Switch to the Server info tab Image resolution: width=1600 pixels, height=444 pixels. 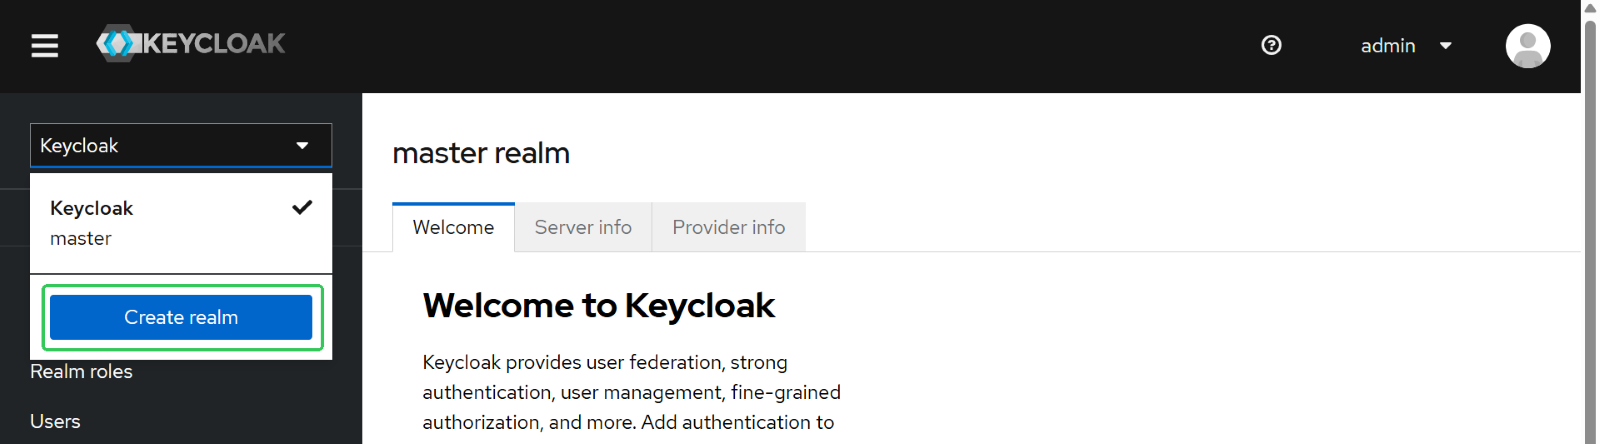pyautogui.click(x=583, y=227)
